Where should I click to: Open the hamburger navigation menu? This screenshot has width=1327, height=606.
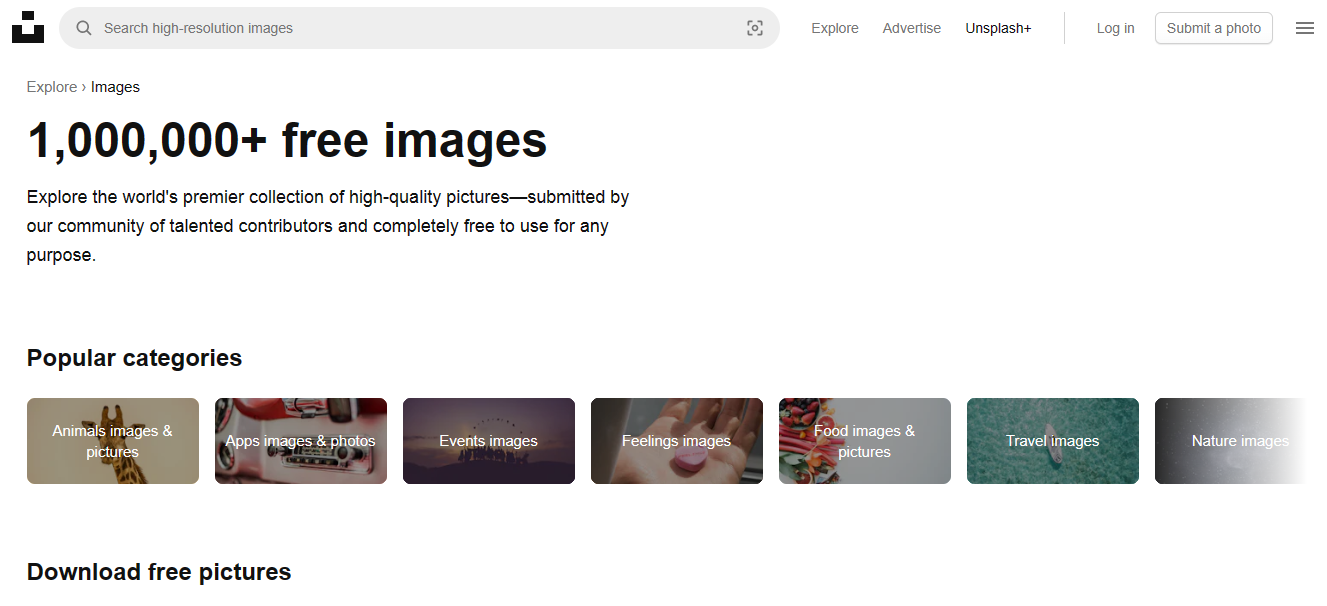click(1304, 28)
